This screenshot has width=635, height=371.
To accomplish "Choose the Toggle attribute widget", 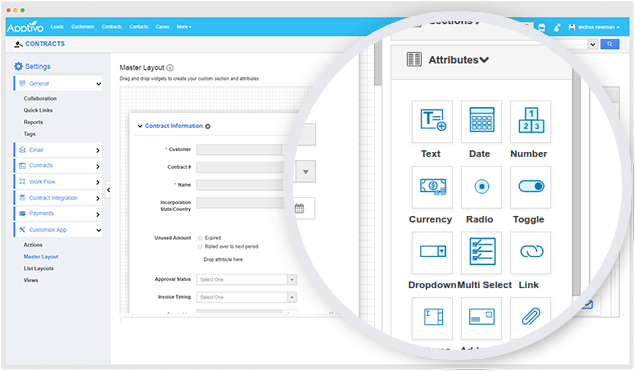I will pyautogui.click(x=531, y=187).
